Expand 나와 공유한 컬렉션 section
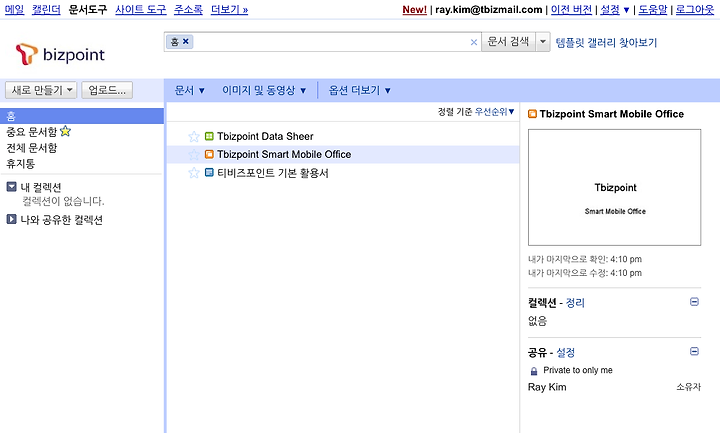The image size is (720, 433). coord(11,219)
